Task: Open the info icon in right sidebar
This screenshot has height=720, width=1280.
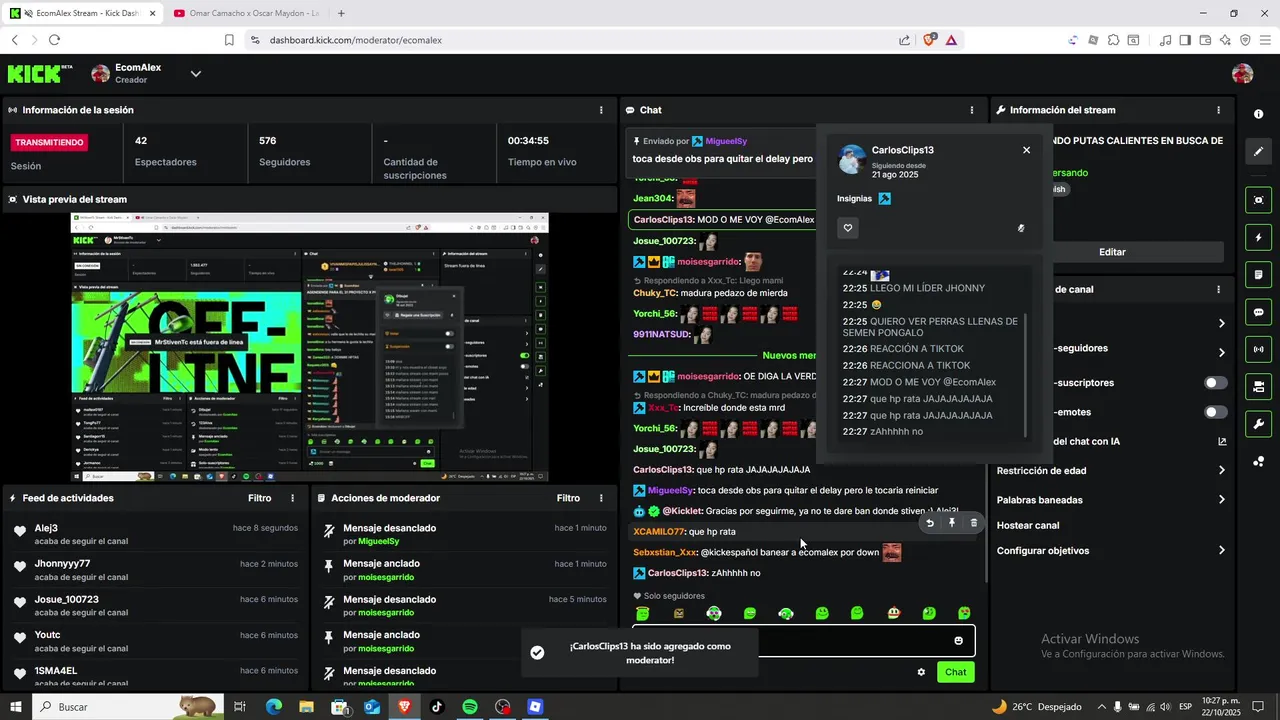Action: tap(1258, 114)
